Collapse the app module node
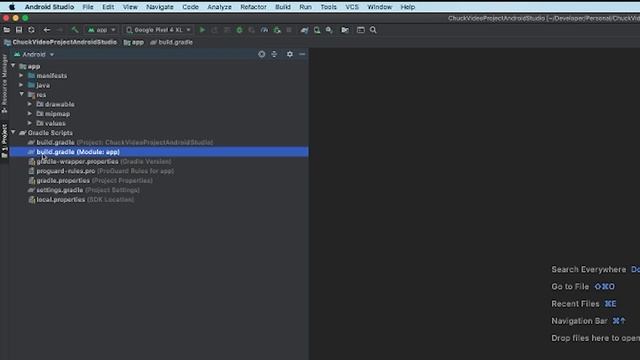Screen dimensions: 640x360 (x=13, y=66)
